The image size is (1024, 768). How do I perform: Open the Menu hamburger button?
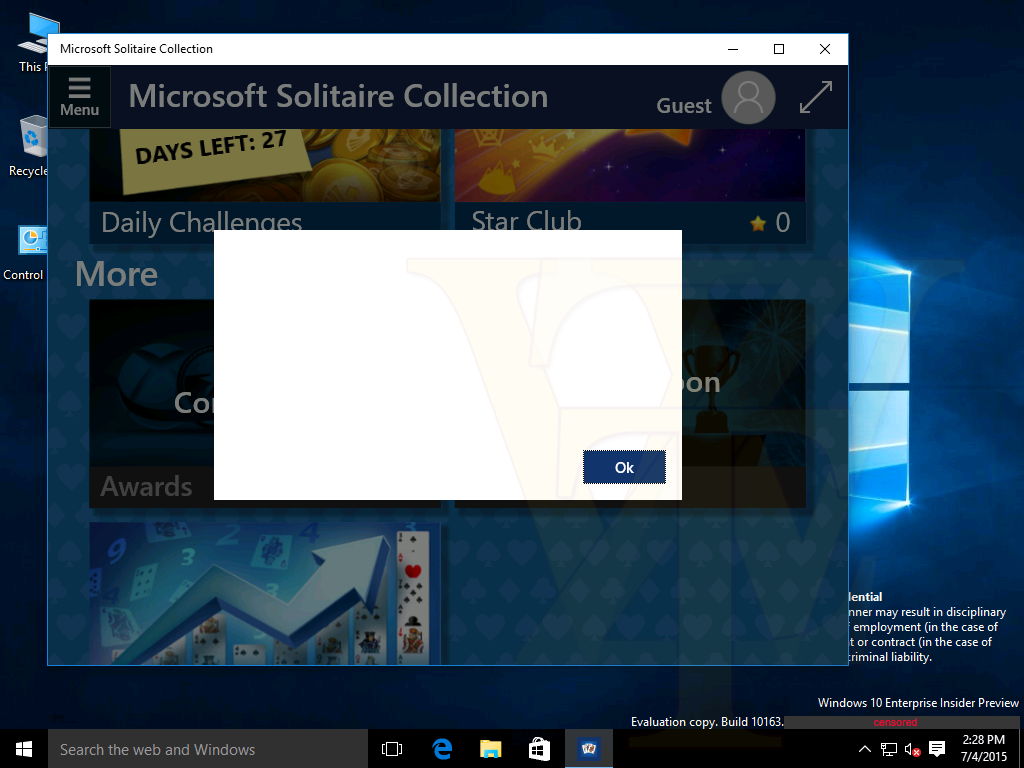pos(80,97)
